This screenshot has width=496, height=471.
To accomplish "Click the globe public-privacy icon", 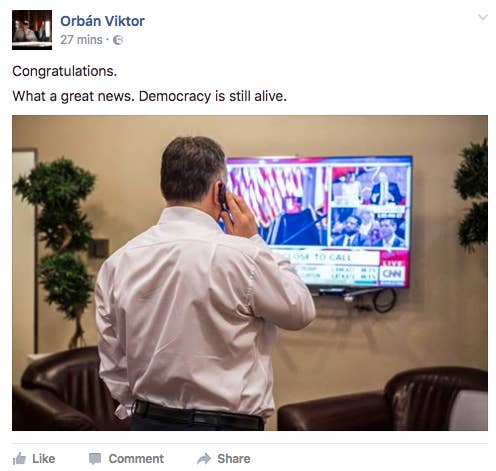I will pos(118,40).
